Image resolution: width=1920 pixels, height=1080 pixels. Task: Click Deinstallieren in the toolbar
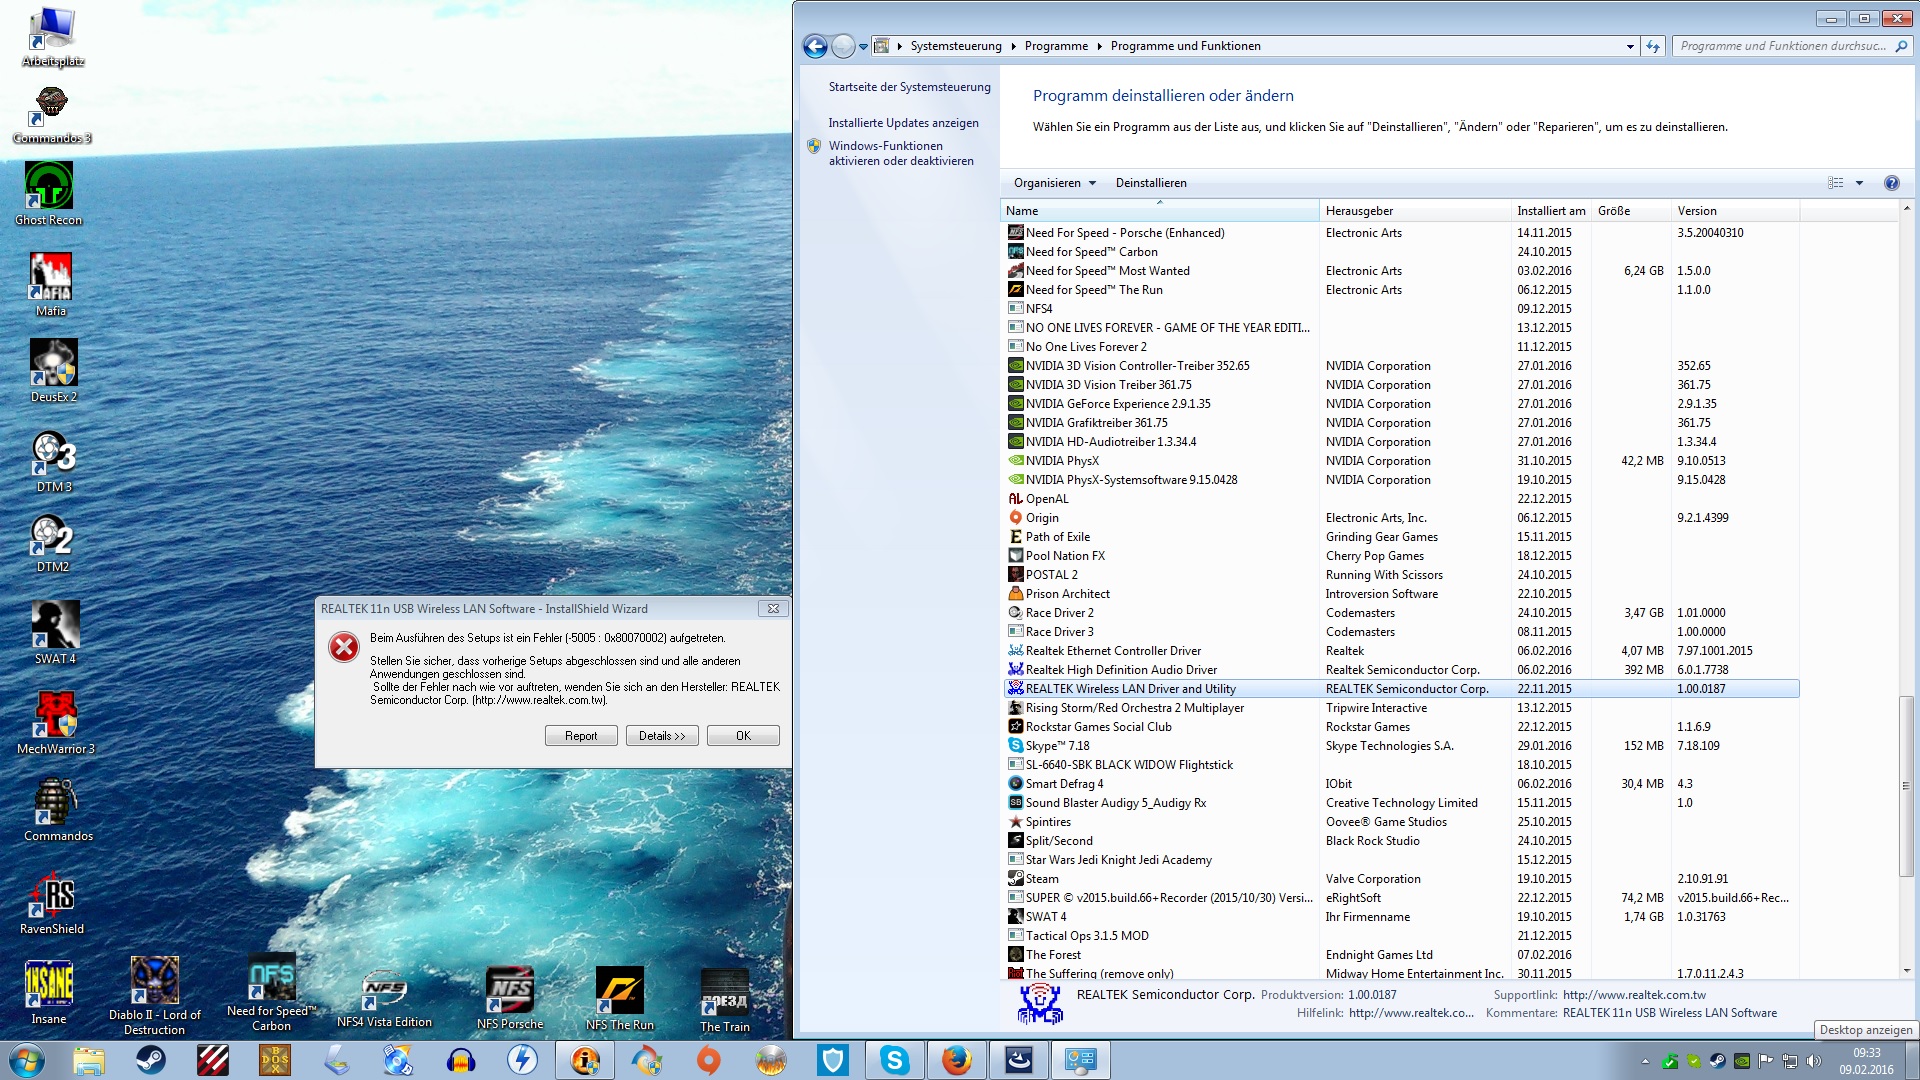click(1151, 183)
